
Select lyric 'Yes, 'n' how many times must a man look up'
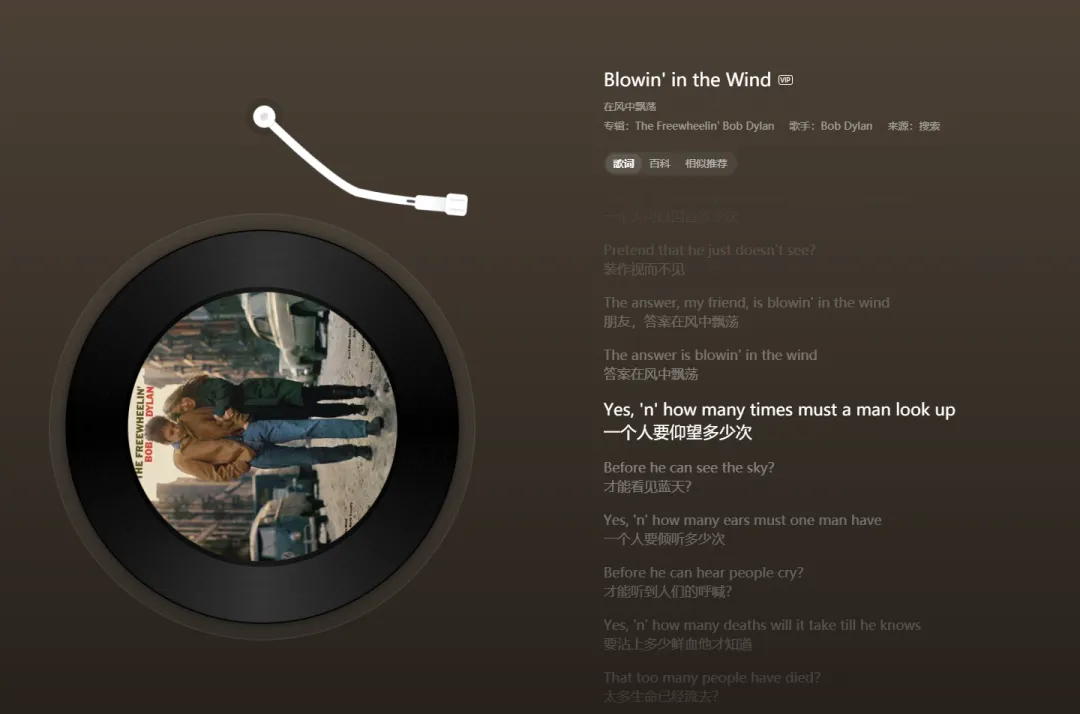click(x=779, y=410)
